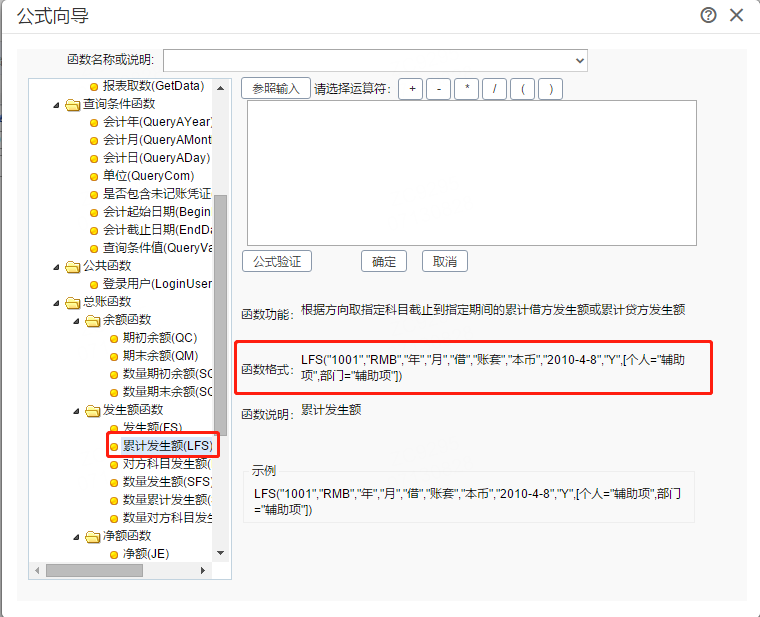Click the 函数格式 LFS formula text
Screen dimensions: 760x617
coord(493,367)
